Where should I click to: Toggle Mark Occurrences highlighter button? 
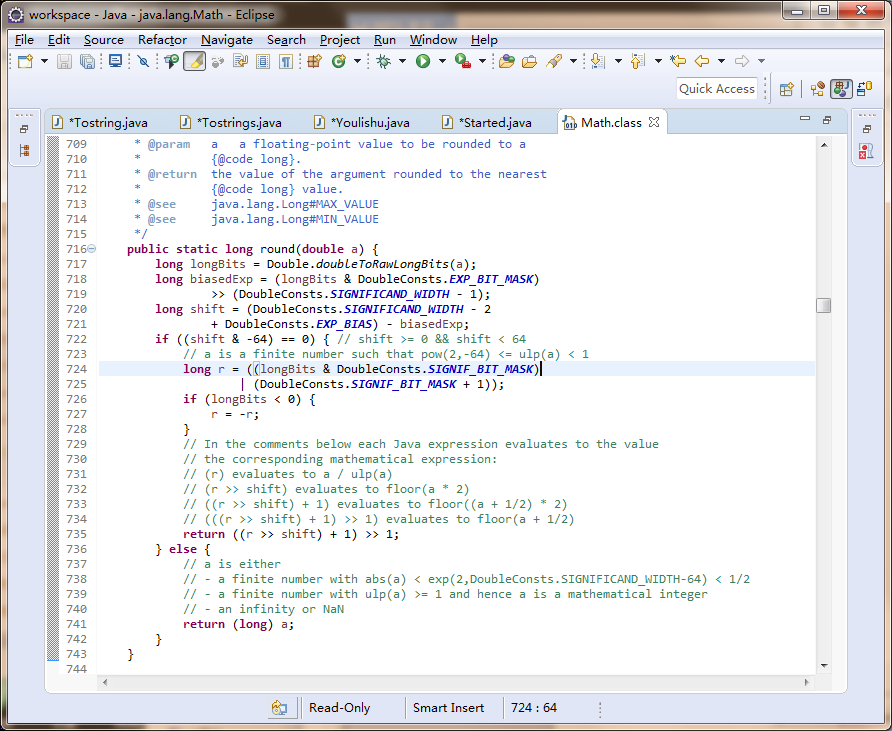[194, 61]
